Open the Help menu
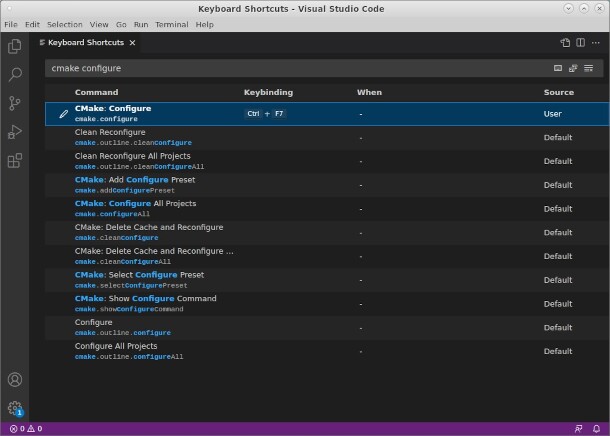610x436 pixels. coord(204,25)
